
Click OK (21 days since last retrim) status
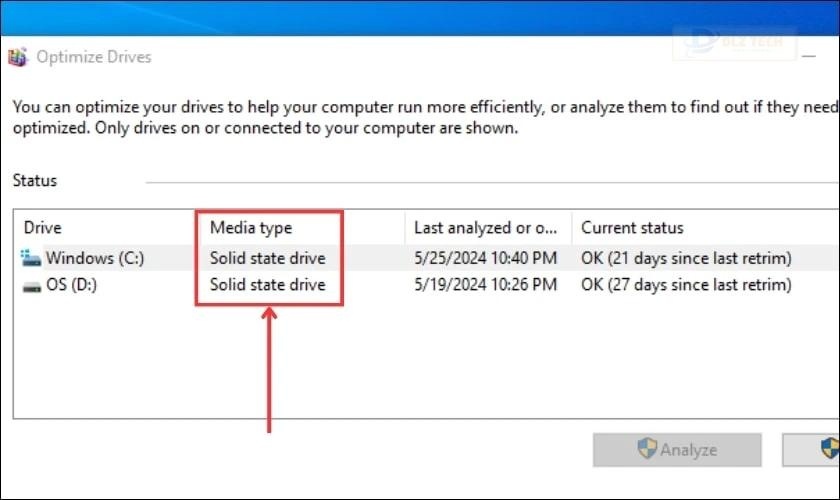(x=686, y=258)
